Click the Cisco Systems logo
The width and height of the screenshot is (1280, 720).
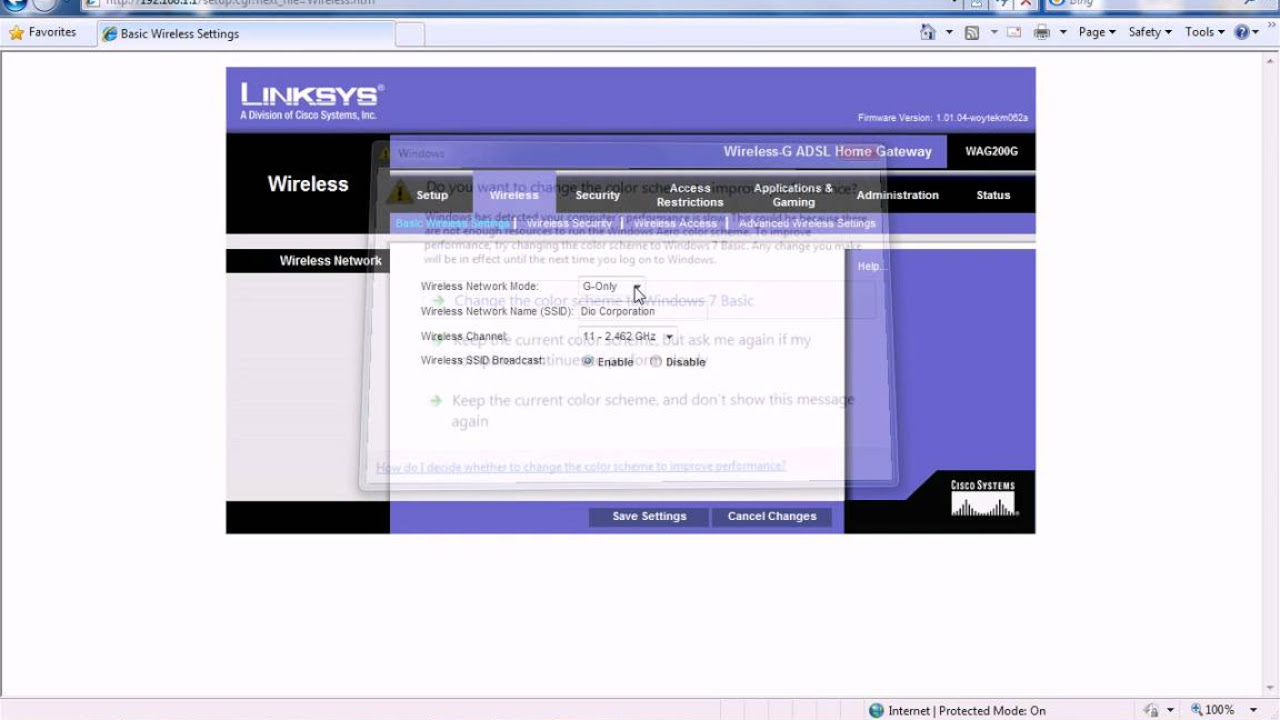coord(983,498)
